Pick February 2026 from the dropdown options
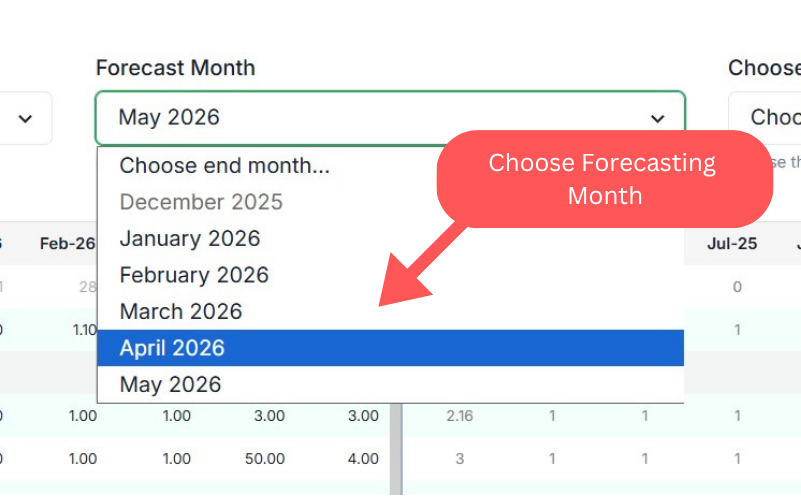 point(194,275)
